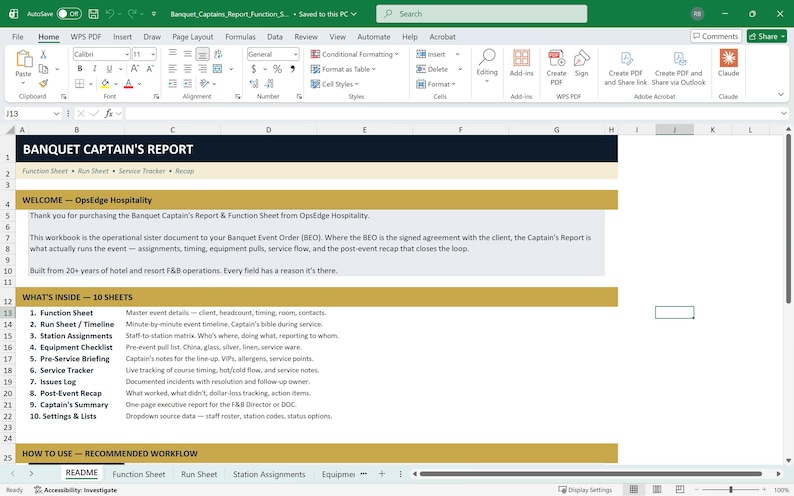Click the Sign icon
794x496 pixels.
click(581, 63)
